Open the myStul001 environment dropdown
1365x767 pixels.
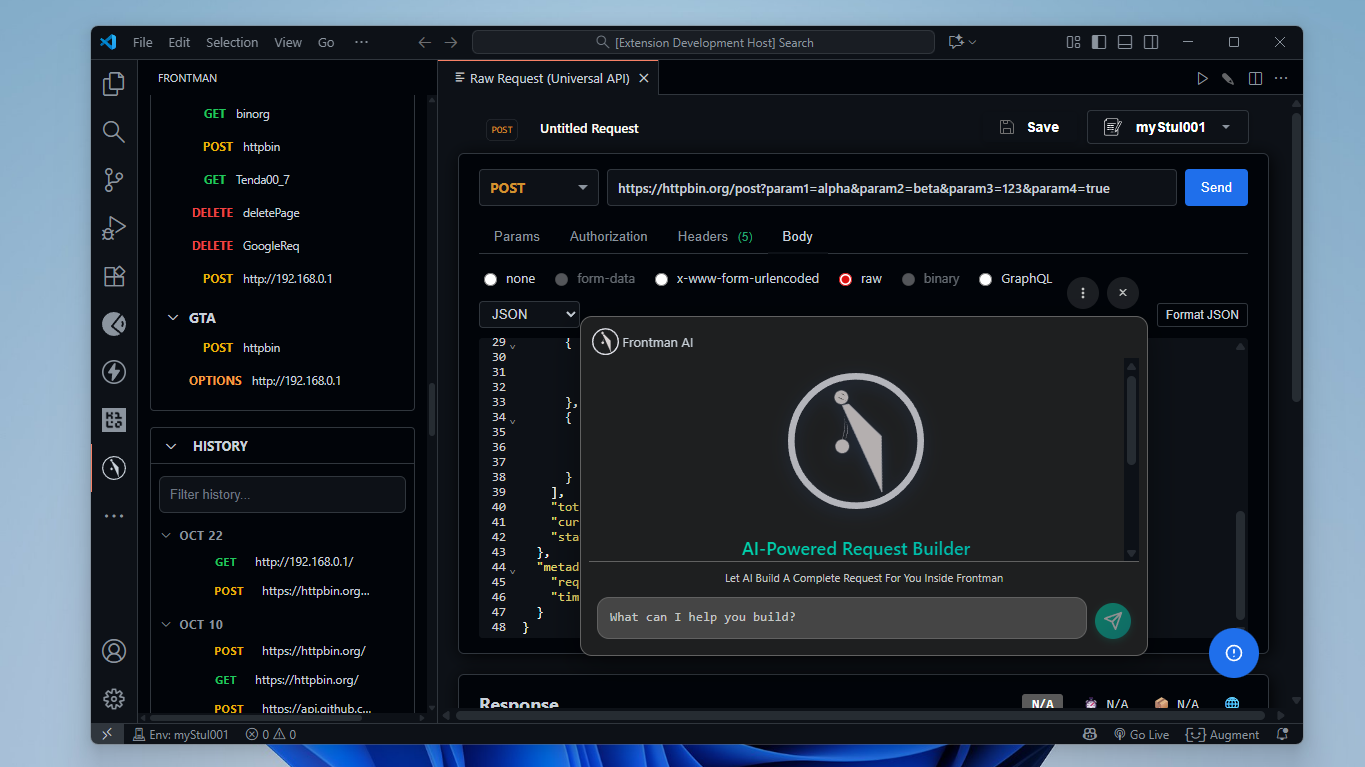click(1168, 127)
